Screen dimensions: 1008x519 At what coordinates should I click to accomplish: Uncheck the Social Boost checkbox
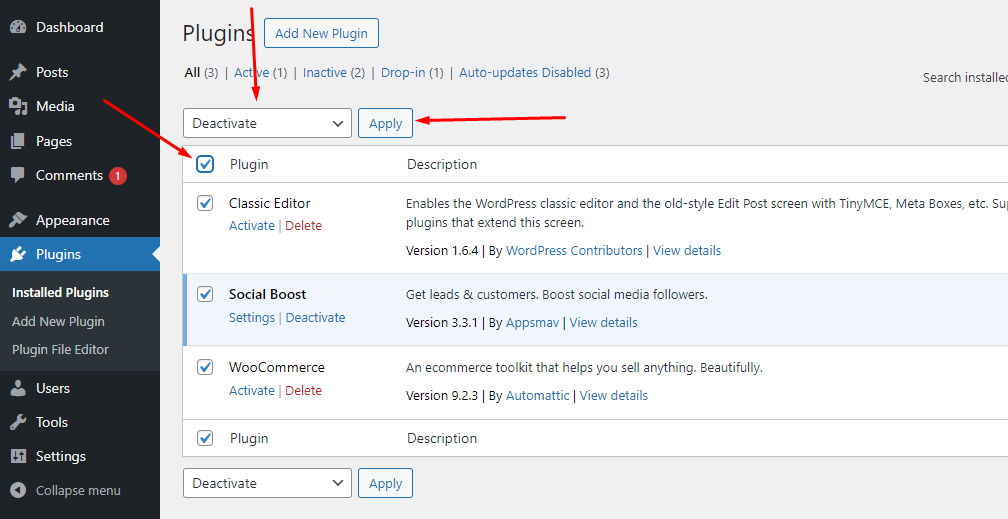204,295
